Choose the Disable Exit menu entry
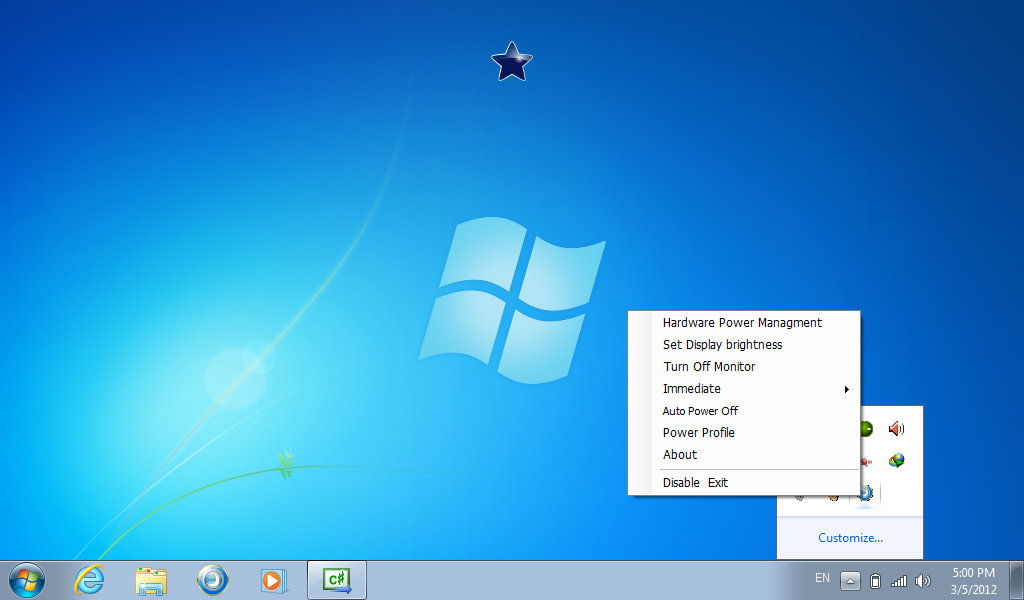Viewport: 1024px width, 600px height. coord(743,482)
